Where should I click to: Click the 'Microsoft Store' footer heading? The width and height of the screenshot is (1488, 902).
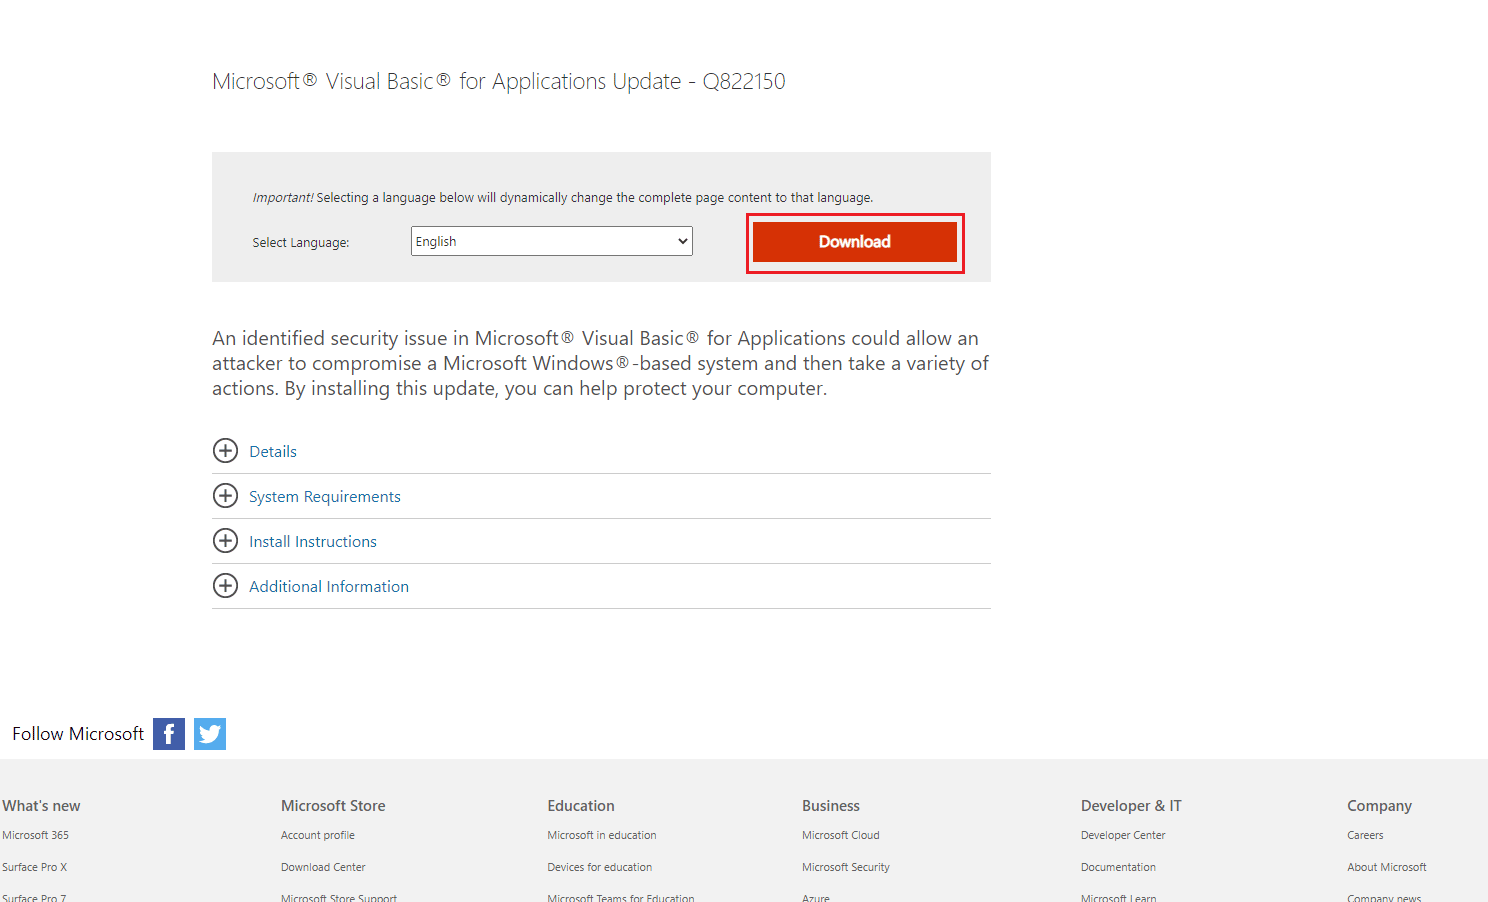click(x=333, y=806)
